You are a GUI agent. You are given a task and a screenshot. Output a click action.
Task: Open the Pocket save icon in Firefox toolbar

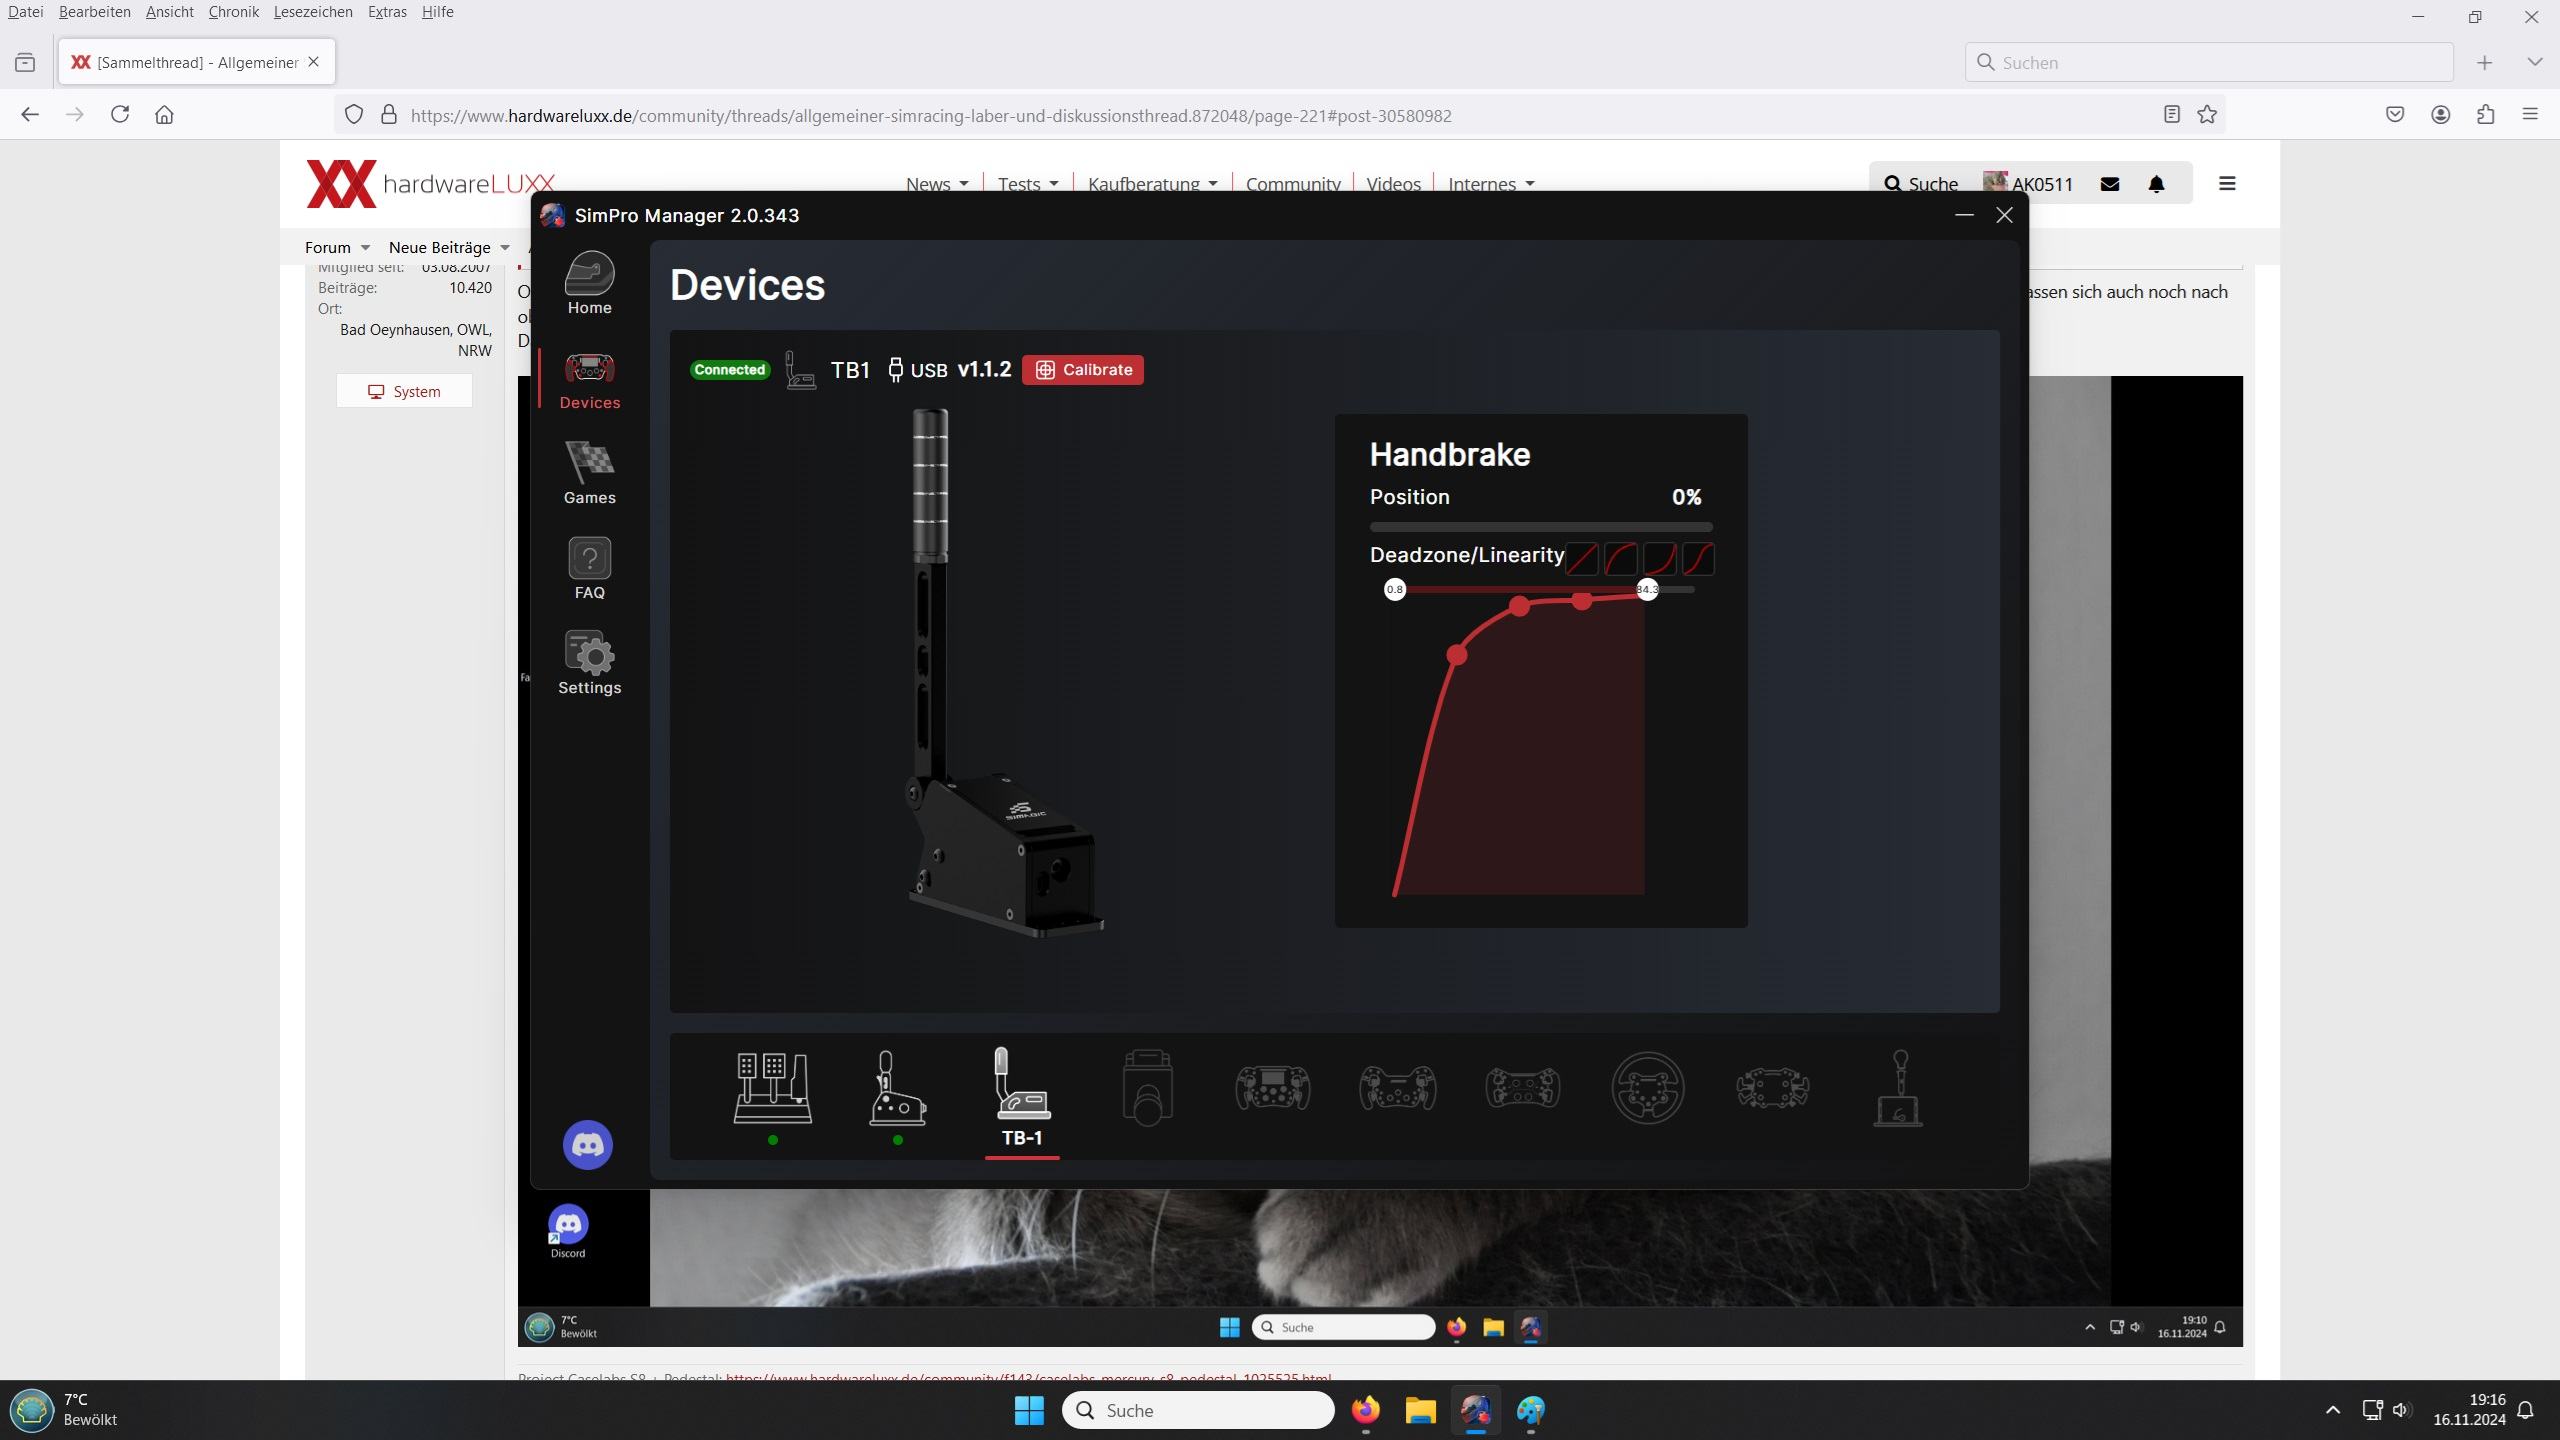click(x=2395, y=115)
